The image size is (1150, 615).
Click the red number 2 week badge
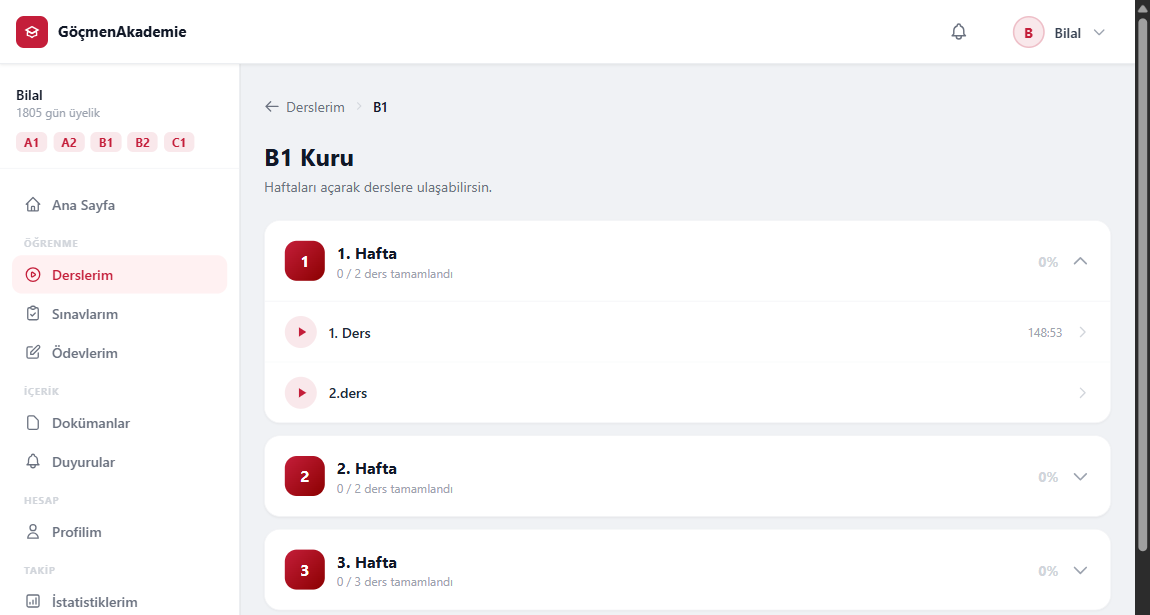(304, 476)
